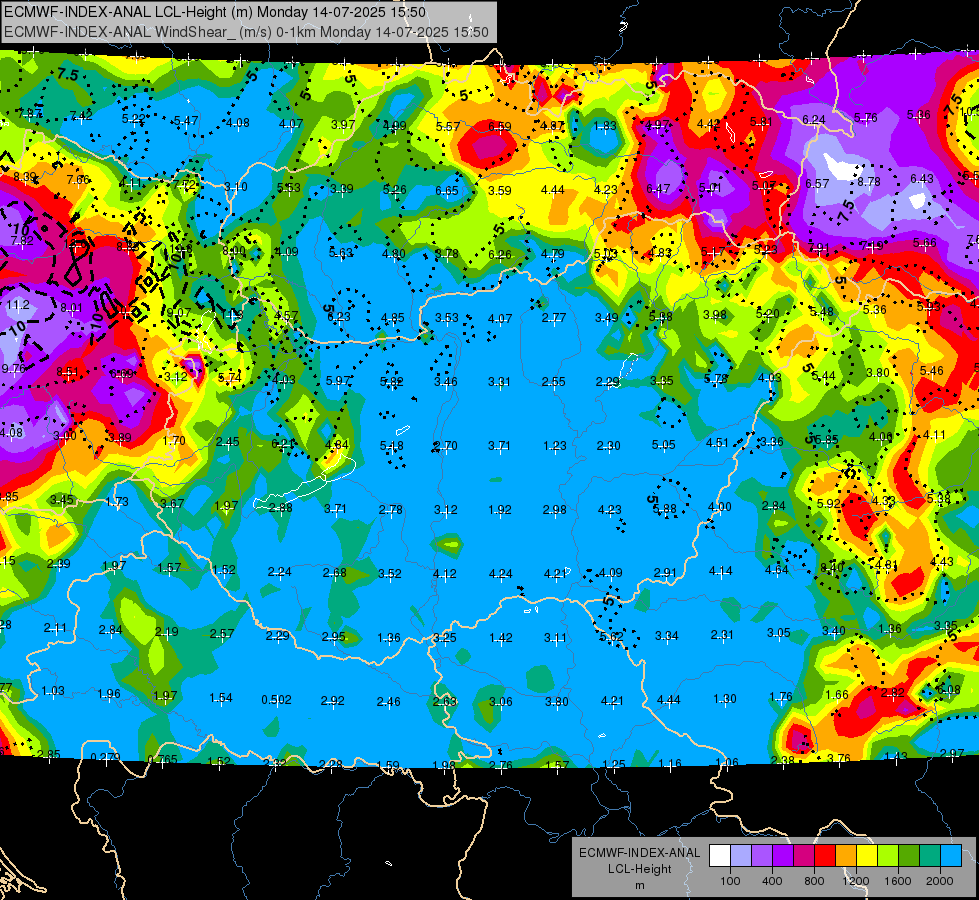Click the teal legend swatch
Viewport: 979px width, 900px height.
pos(930,856)
